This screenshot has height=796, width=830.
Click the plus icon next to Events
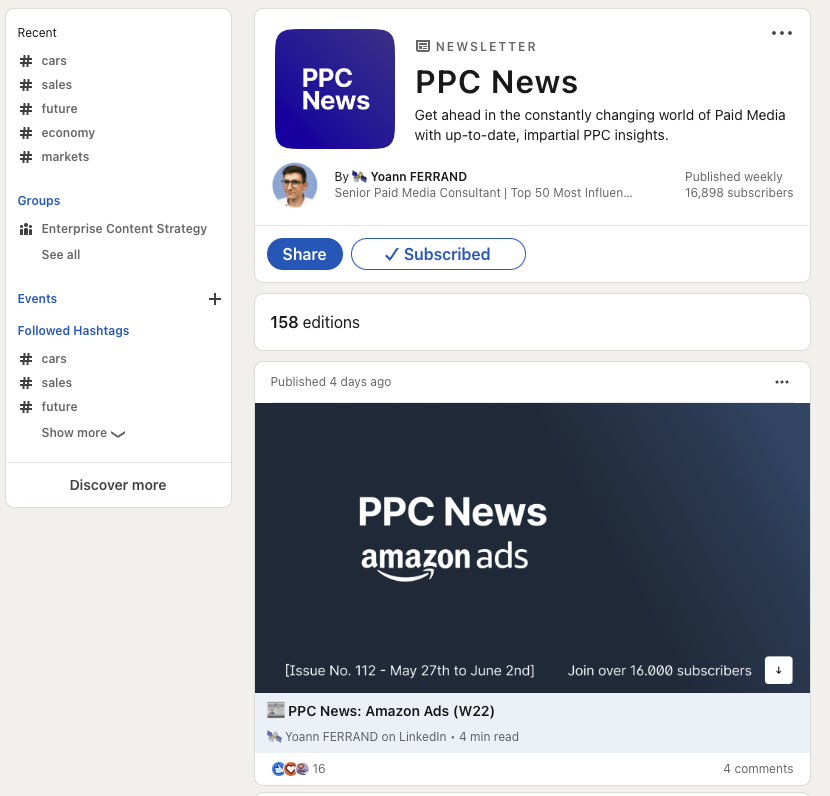[214, 299]
